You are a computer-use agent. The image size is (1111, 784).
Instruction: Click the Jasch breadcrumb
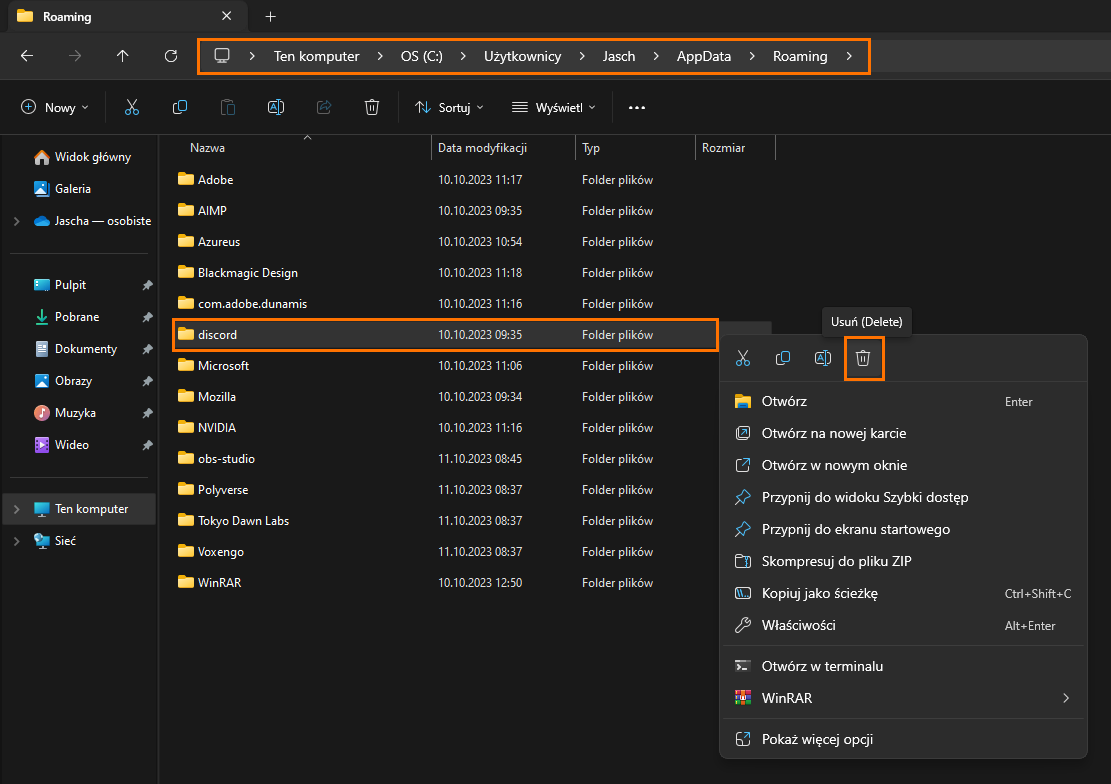[619, 56]
